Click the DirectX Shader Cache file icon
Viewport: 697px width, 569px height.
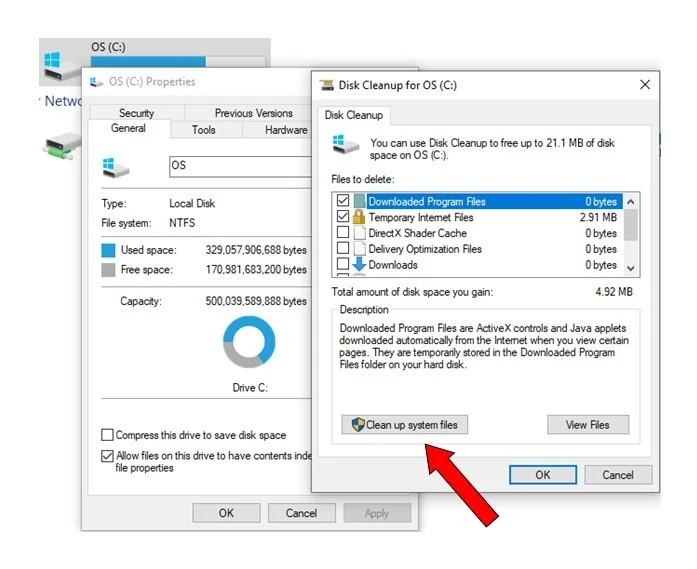point(359,233)
